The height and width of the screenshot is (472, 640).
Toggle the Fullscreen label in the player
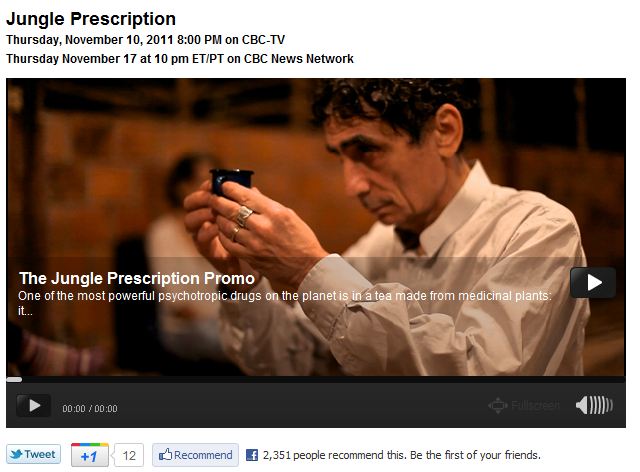(x=535, y=405)
